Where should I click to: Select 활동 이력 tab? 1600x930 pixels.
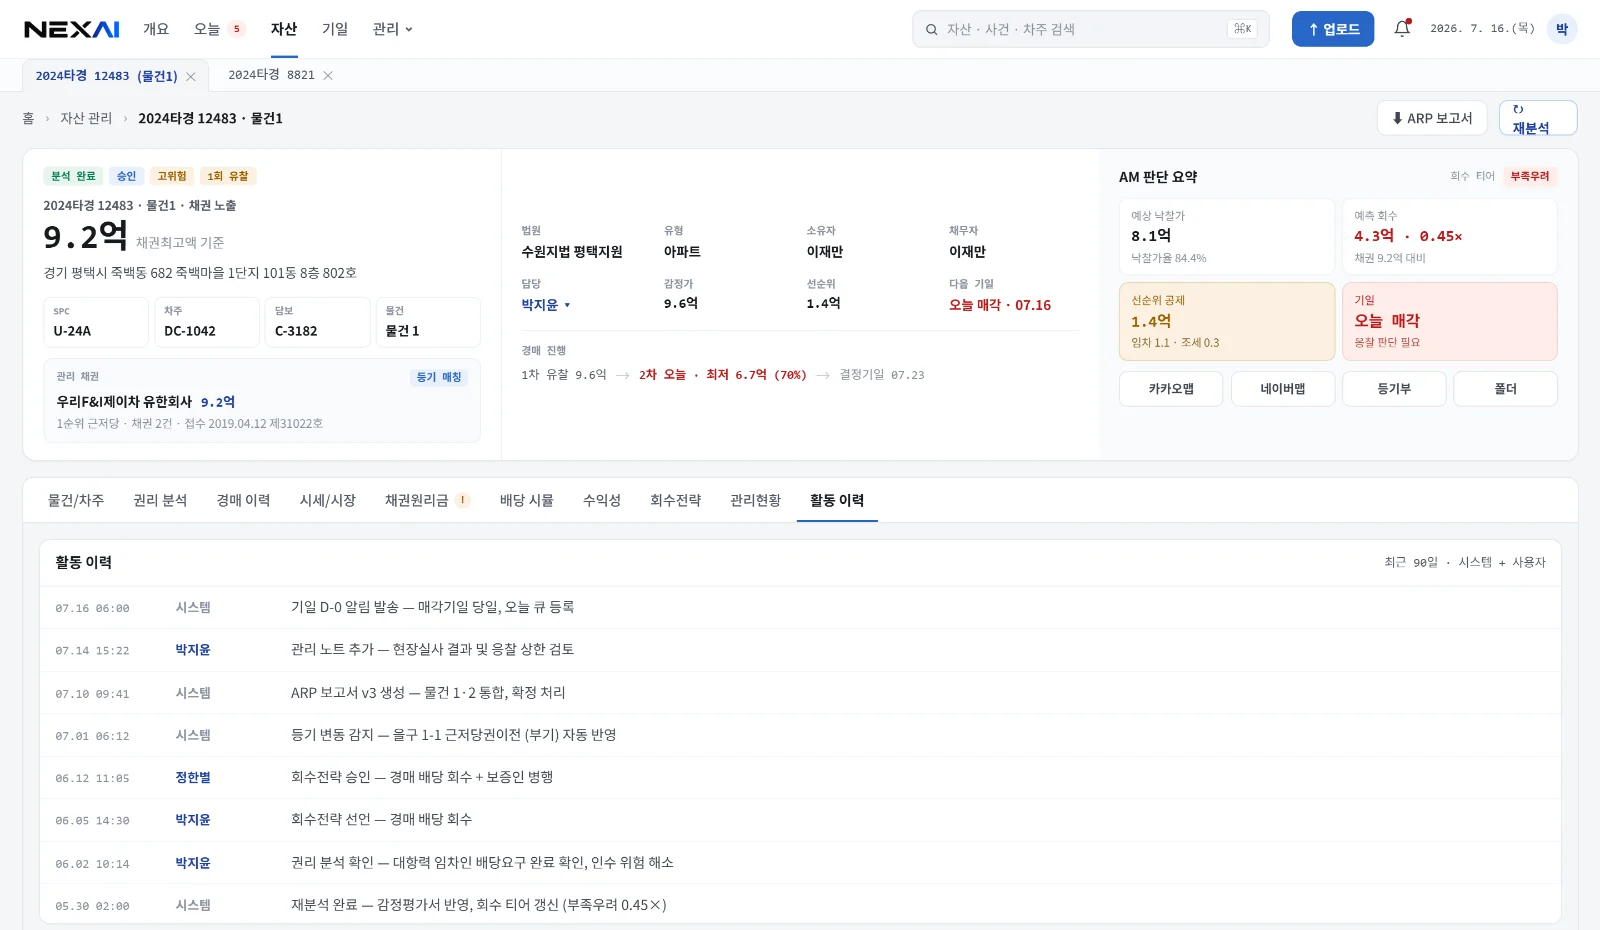pos(837,500)
